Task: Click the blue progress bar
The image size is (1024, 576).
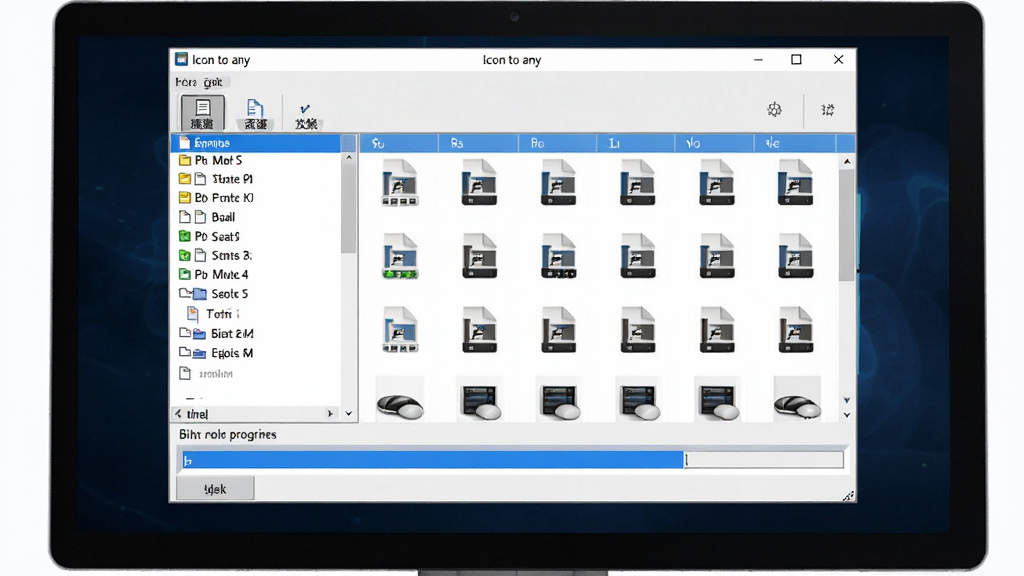Action: tap(434, 460)
